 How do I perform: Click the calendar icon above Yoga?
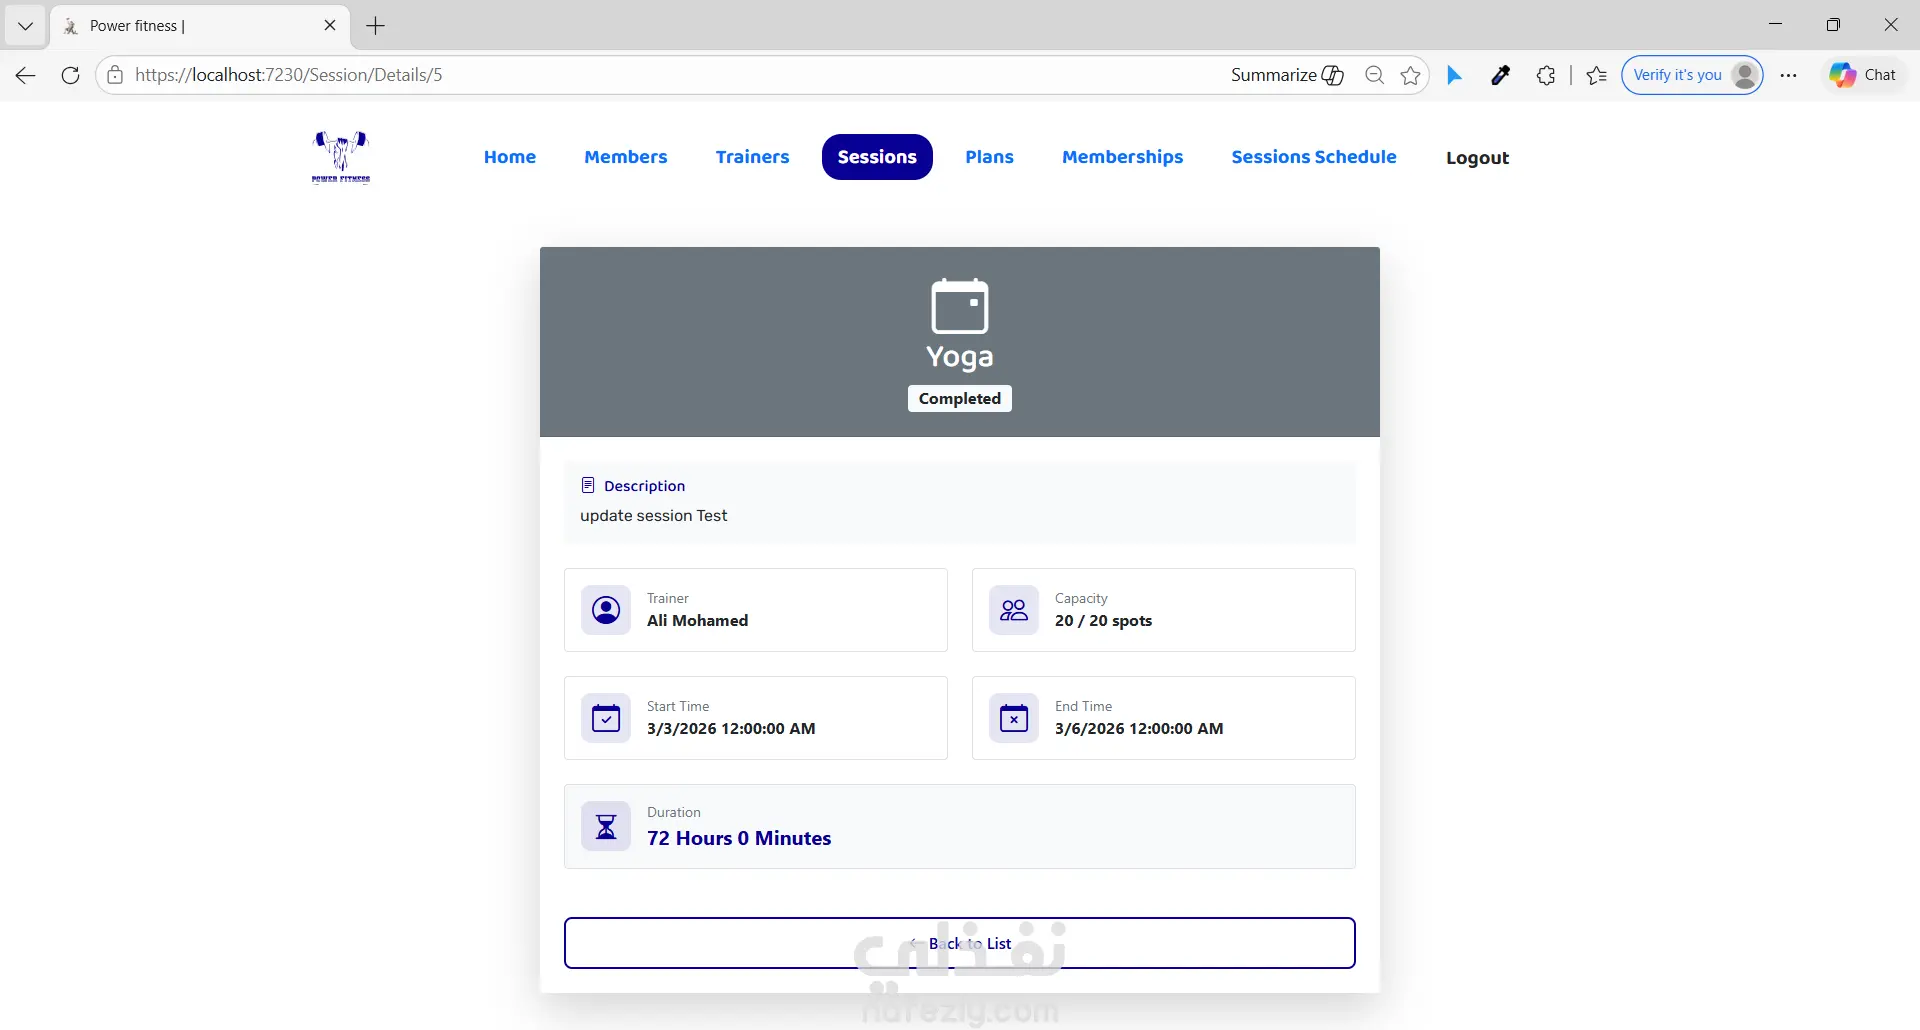(x=960, y=305)
